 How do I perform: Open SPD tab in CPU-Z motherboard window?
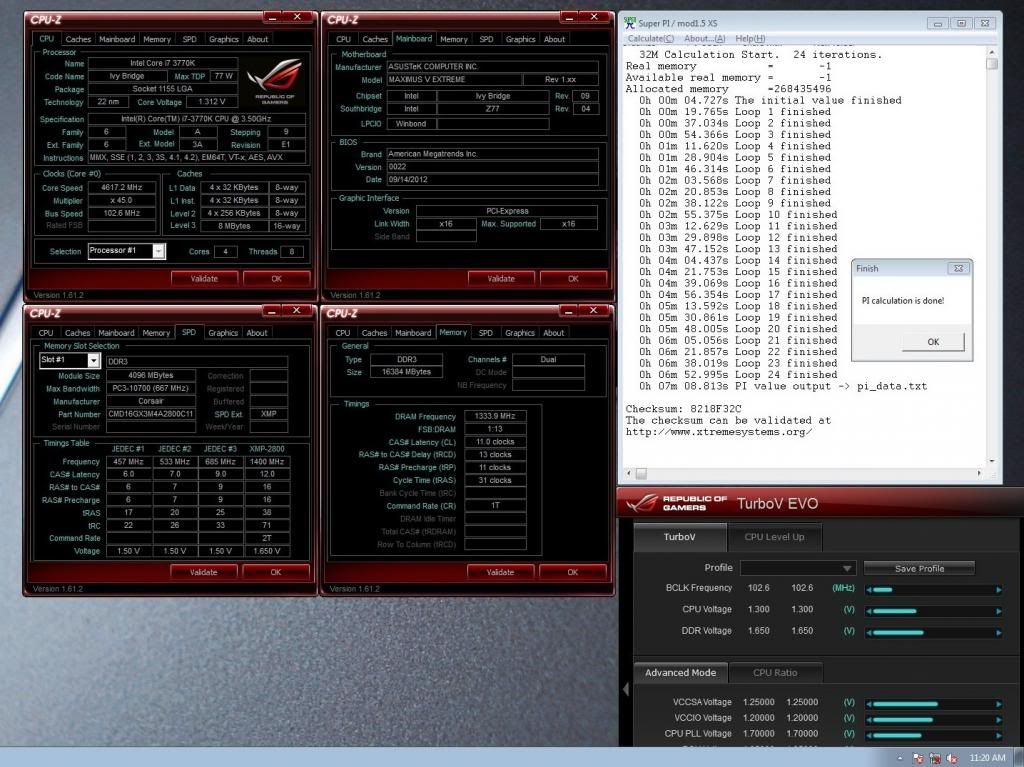pyautogui.click(x=487, y=39)
